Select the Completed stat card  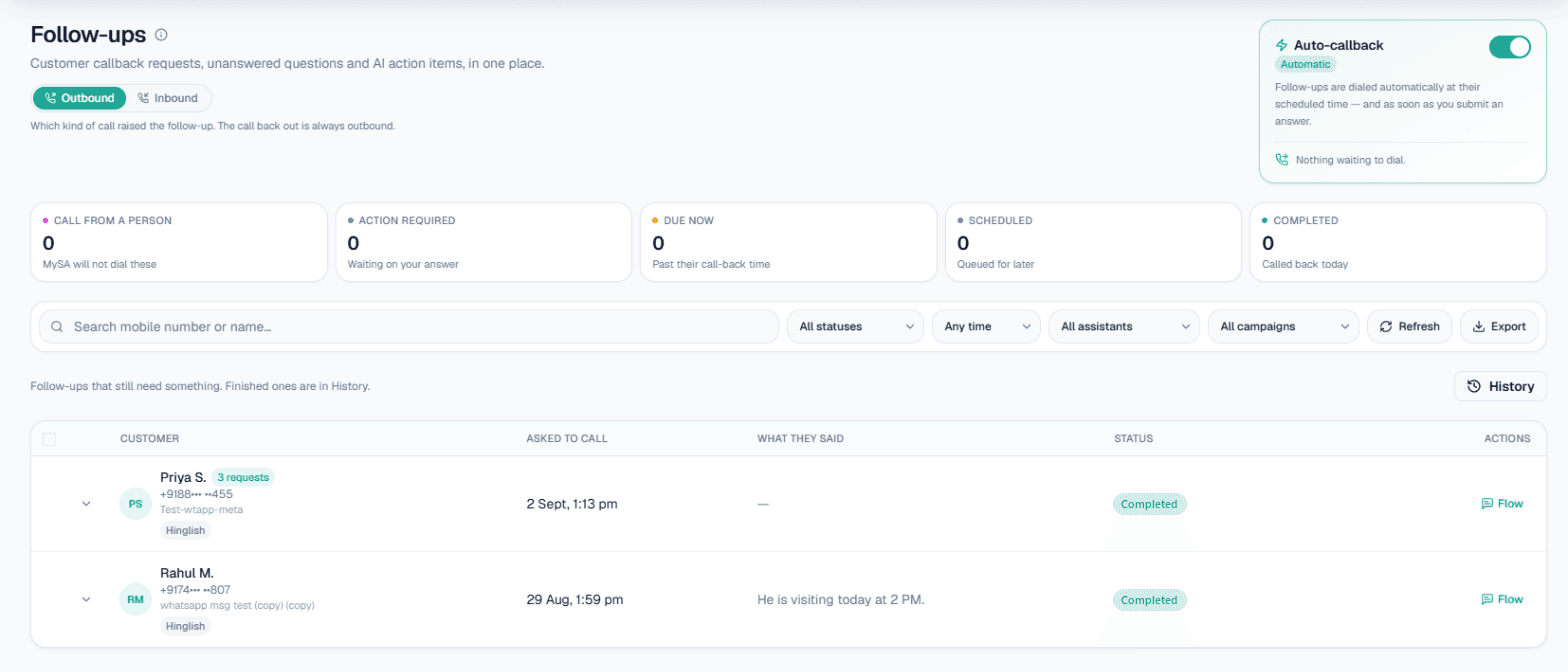[x=1398, y=243]
